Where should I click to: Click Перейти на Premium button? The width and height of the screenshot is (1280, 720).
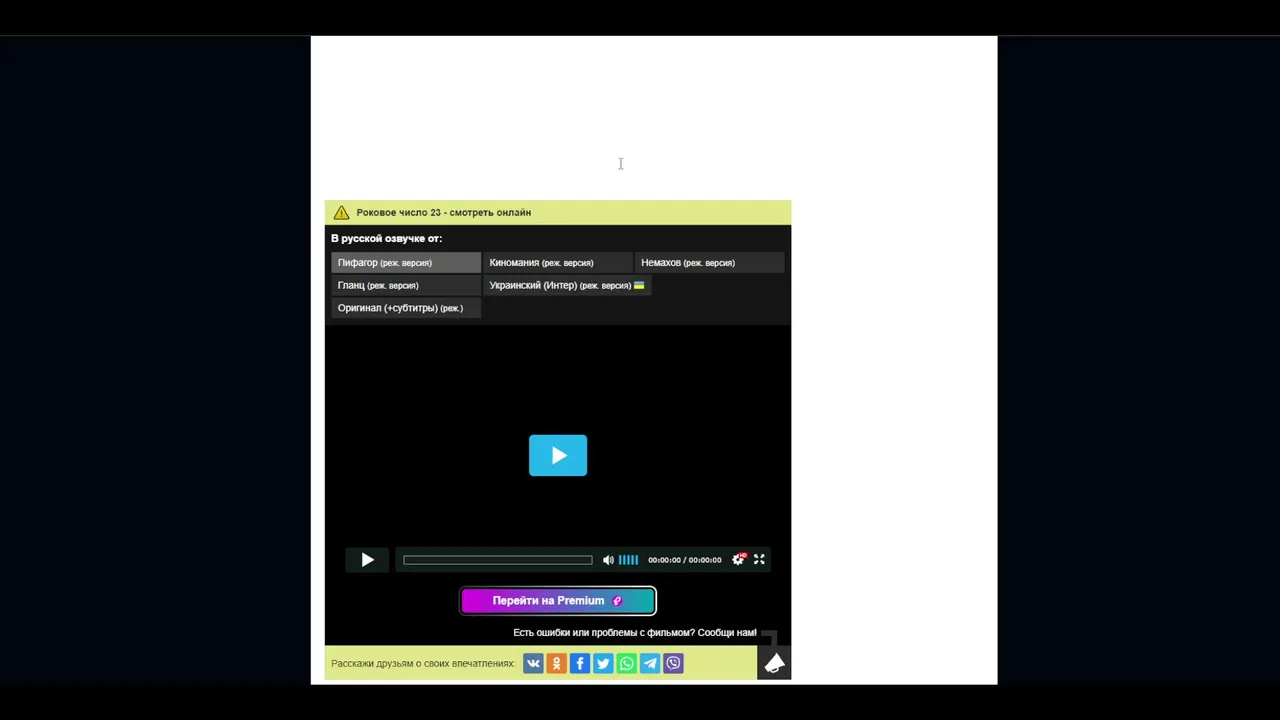click(x=558, y=601)
